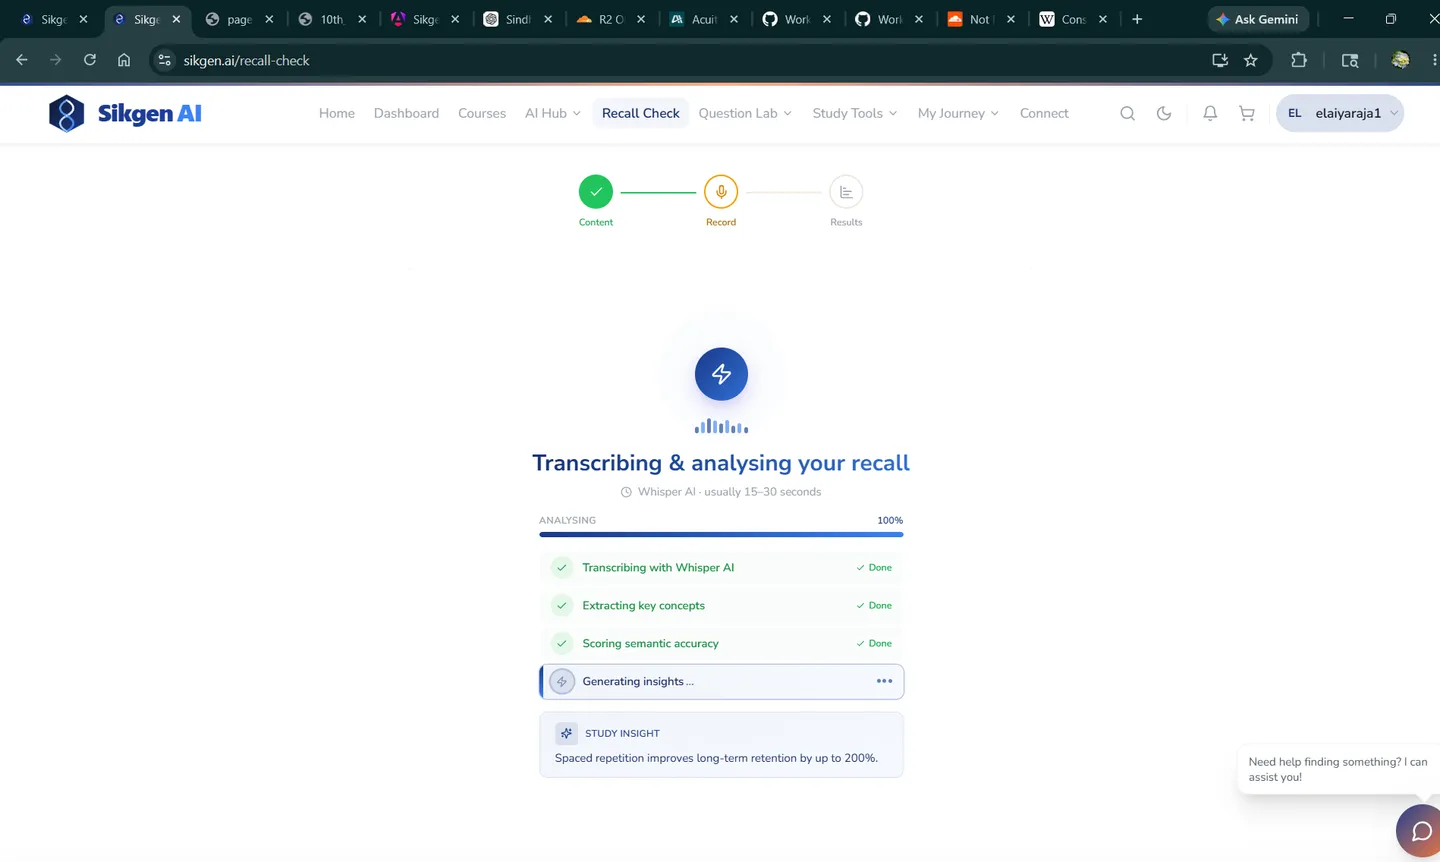Click Done beside Scoring semantic accuracy

tap(874, 643)
